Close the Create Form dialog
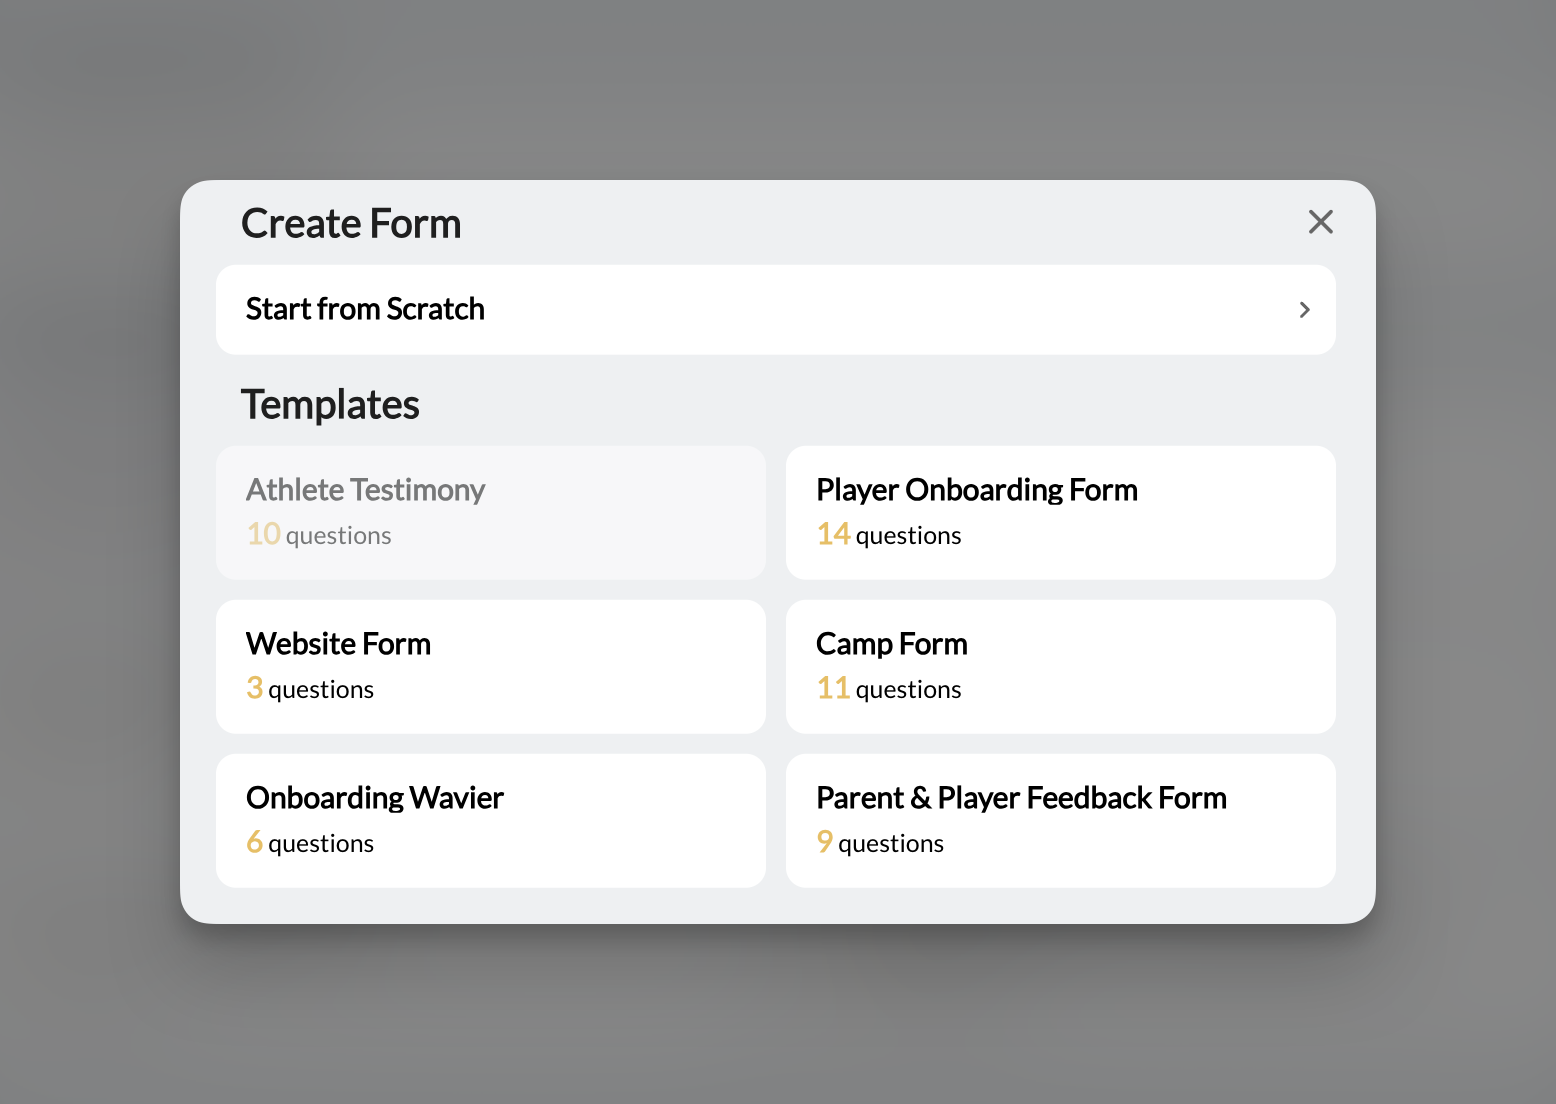This screenshot has height=1104, width=1556. [1320, 222]
